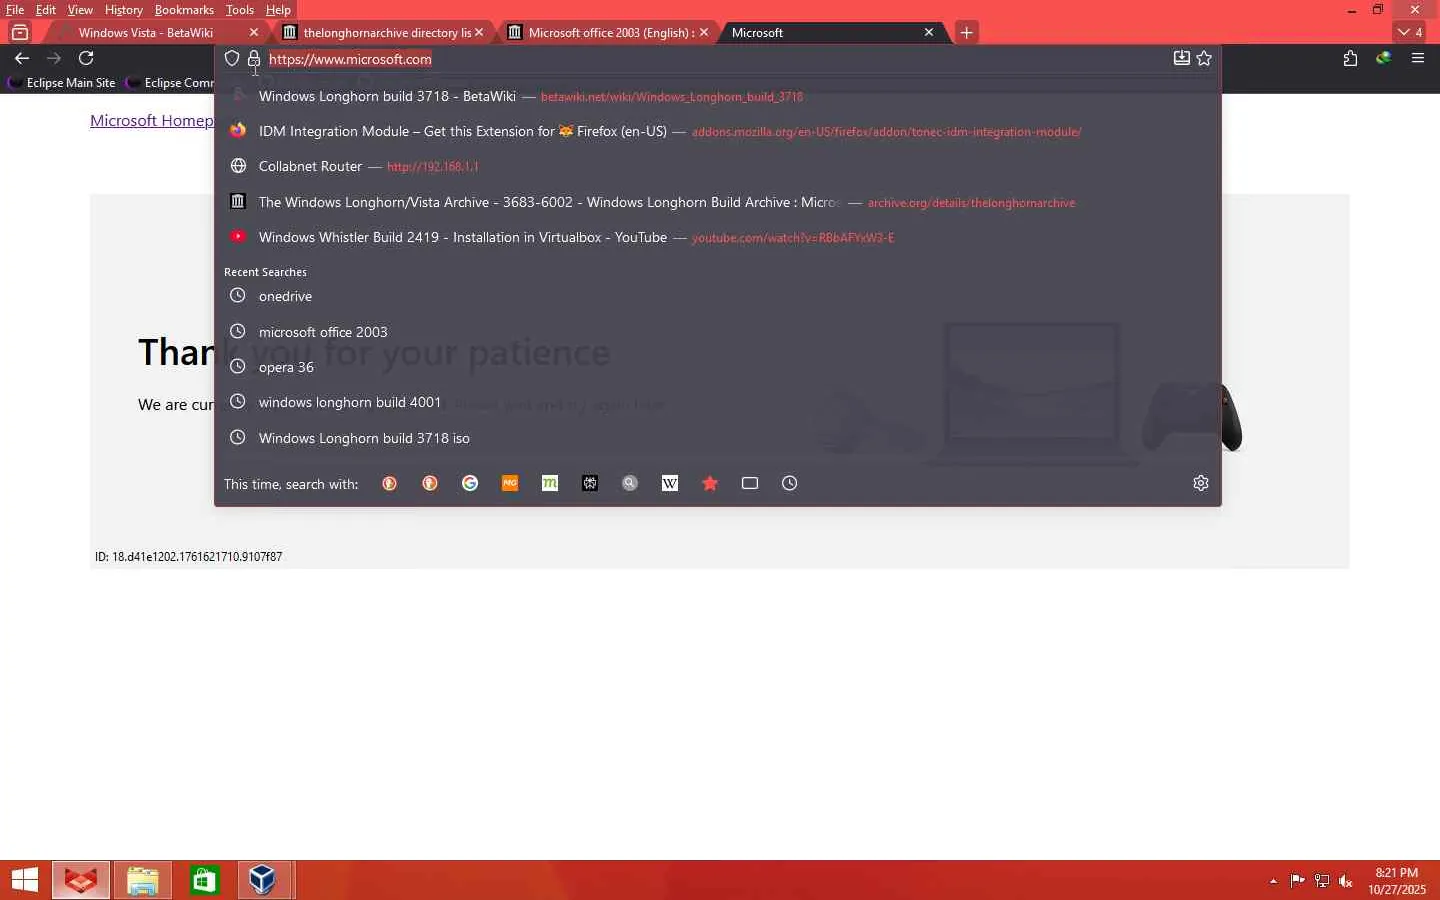Open the History menu
This screenshot has height=900, width=1440.
124,10
